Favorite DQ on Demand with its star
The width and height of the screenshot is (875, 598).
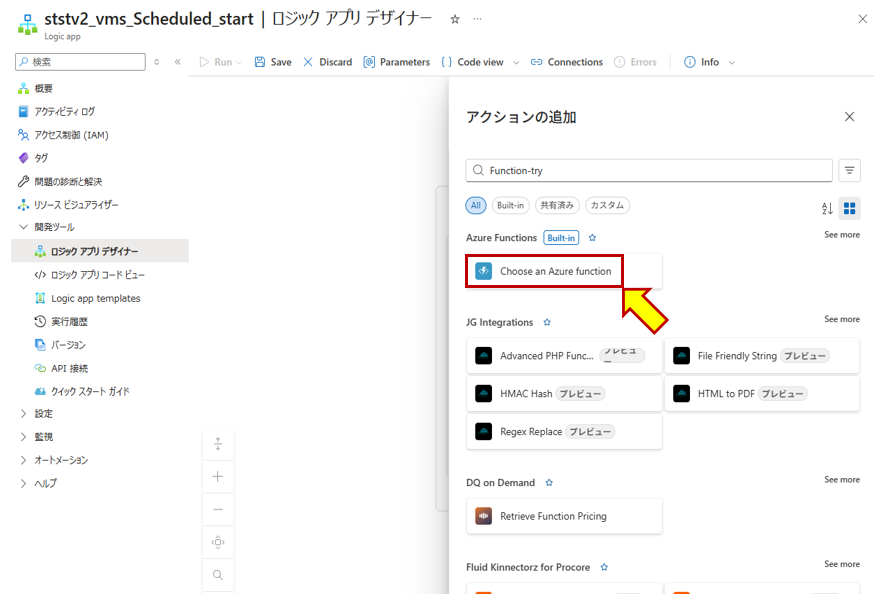tap(549, 483)
